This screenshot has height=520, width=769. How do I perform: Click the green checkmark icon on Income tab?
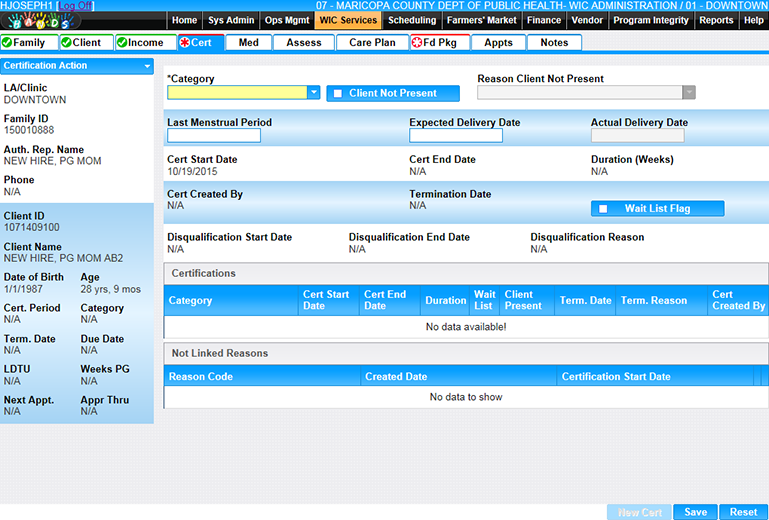point(122,43)
